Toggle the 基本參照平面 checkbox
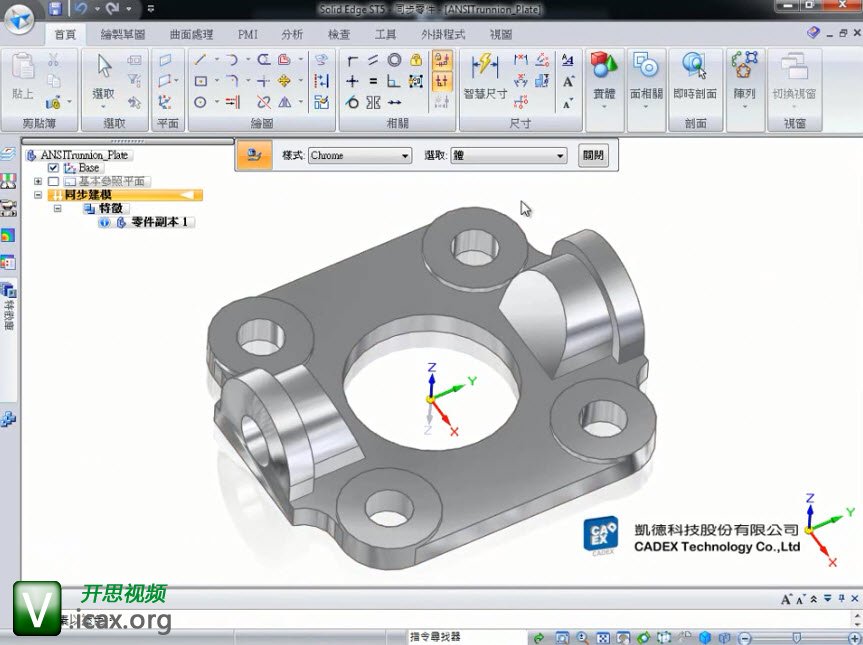Image resolution: width=863 pixels, height=645 pixels. (54, 182)
